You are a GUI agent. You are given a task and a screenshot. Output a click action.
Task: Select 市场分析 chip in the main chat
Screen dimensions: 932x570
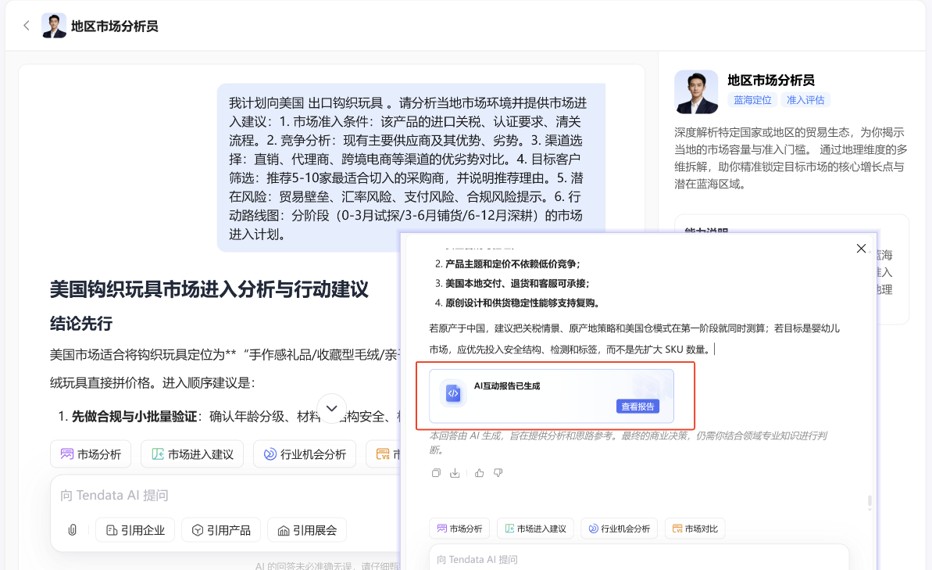pos(91,454)
